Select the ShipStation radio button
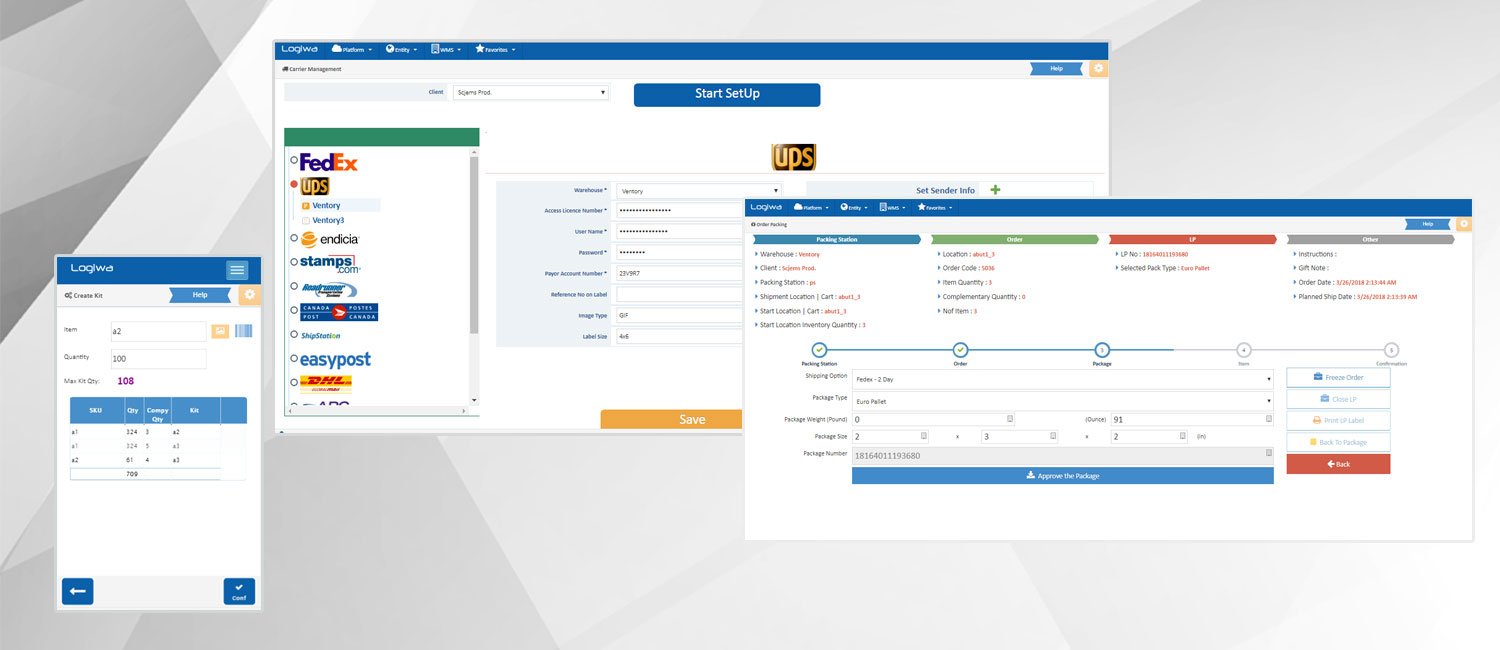The width and height of the screenshot is (1500, 650). coord(294,335)
